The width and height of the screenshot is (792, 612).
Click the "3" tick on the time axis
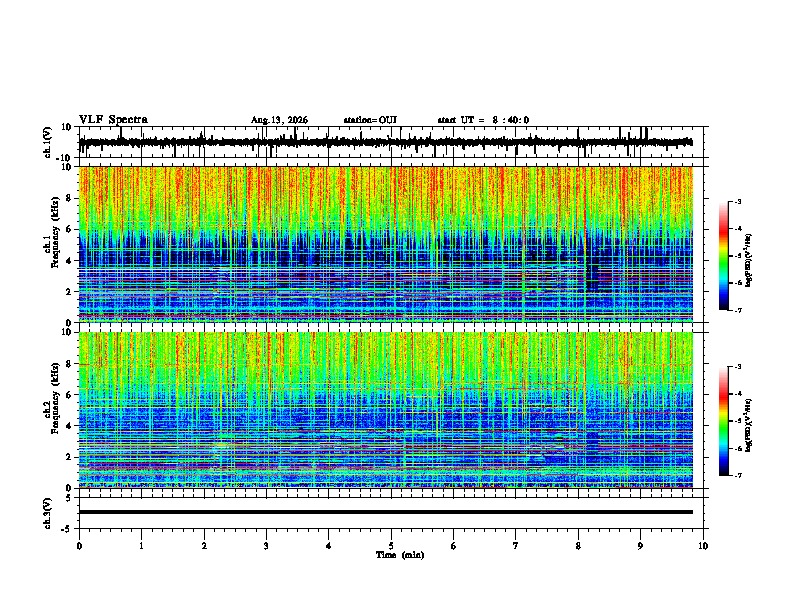coord(266,546)
